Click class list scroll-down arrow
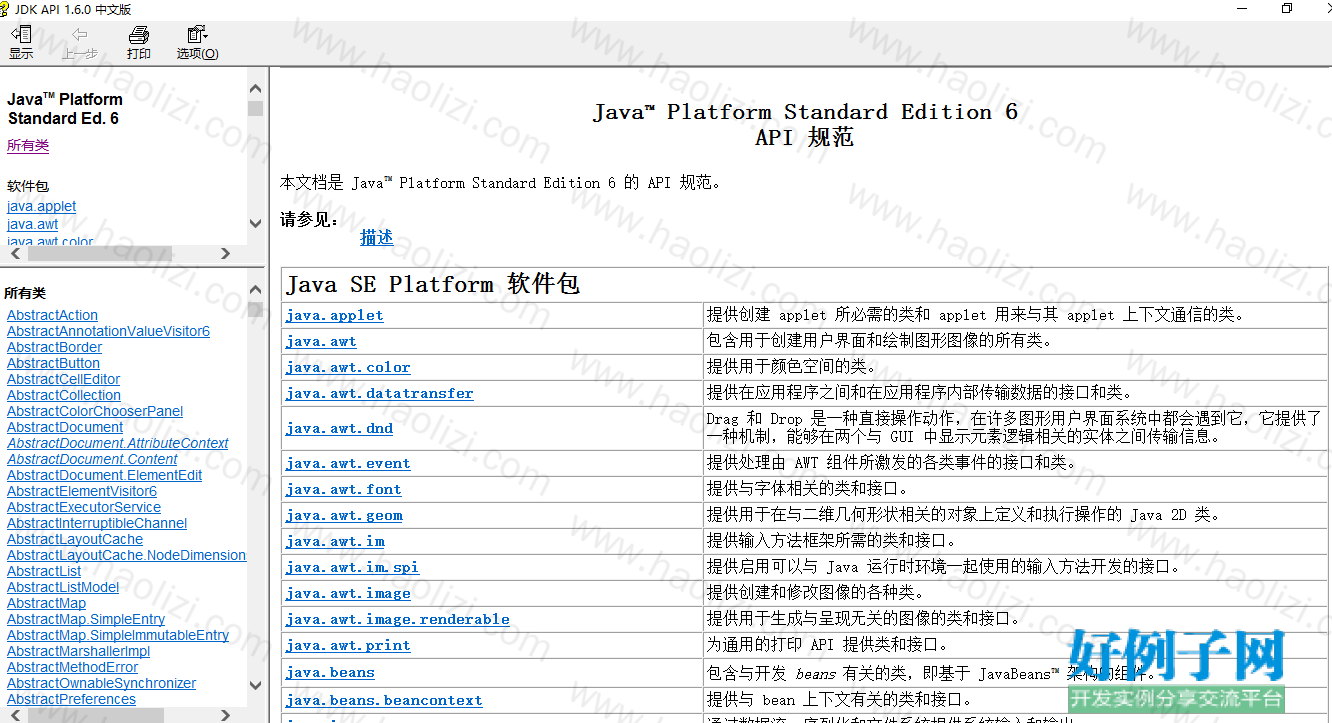 tap(255, 686)
